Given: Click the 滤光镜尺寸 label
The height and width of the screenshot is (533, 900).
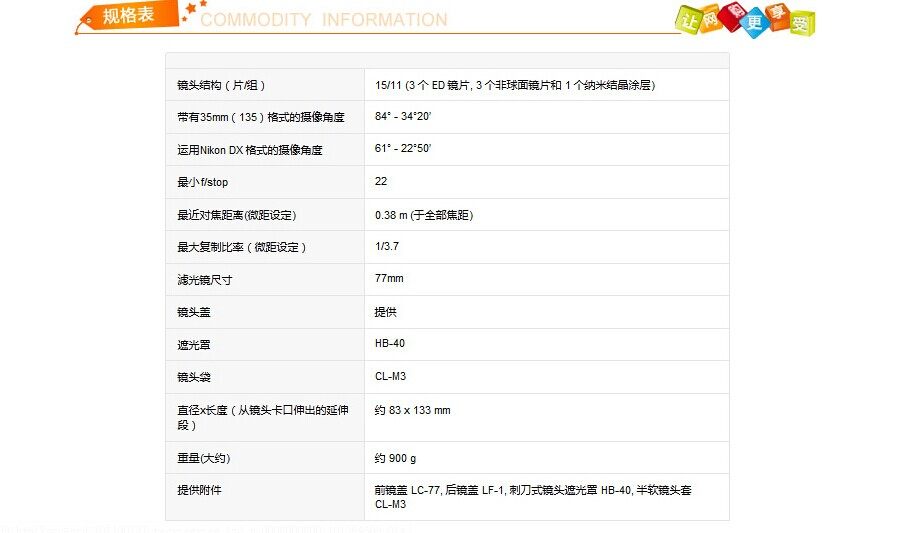Looking at the screenshot, I should pos(205,280).
